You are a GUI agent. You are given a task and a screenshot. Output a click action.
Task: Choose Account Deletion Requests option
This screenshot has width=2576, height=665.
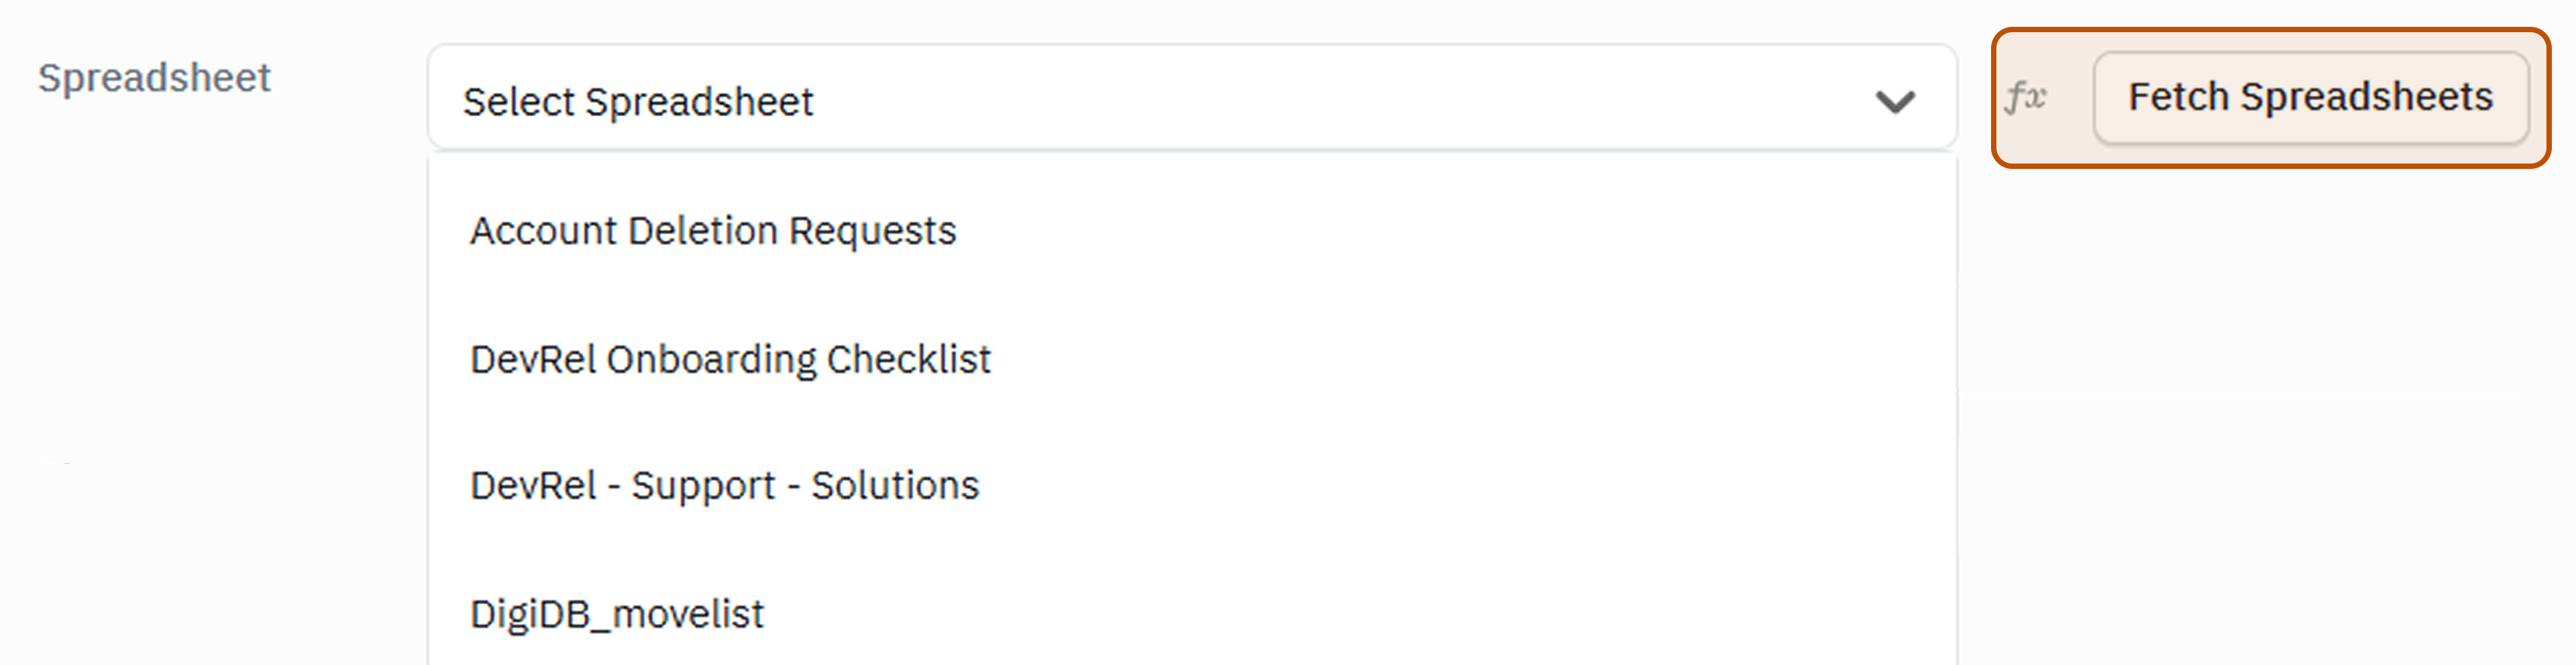coord(713,231)
